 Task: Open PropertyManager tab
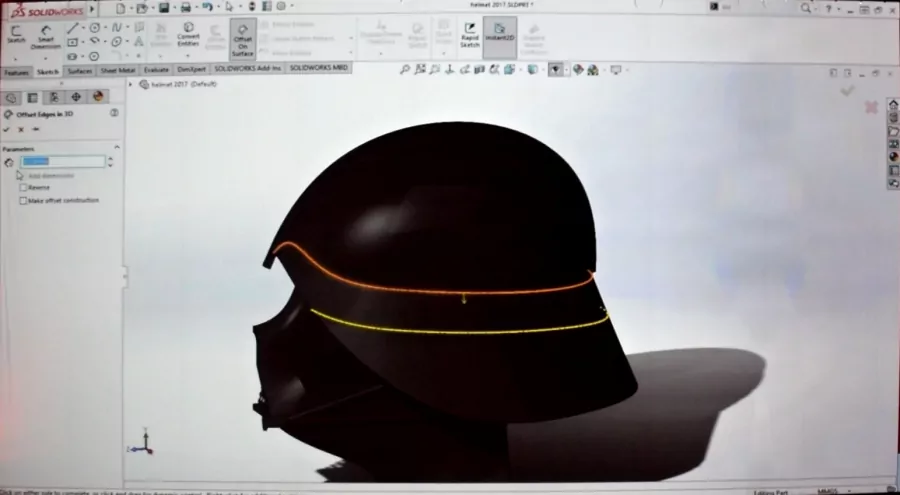tap(33, 97)
